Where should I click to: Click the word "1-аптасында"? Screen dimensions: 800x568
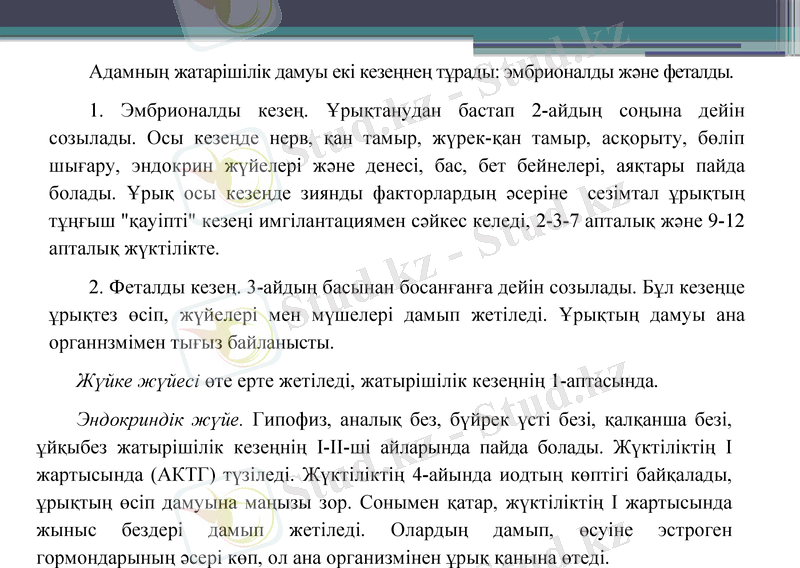tap(604, 381)
